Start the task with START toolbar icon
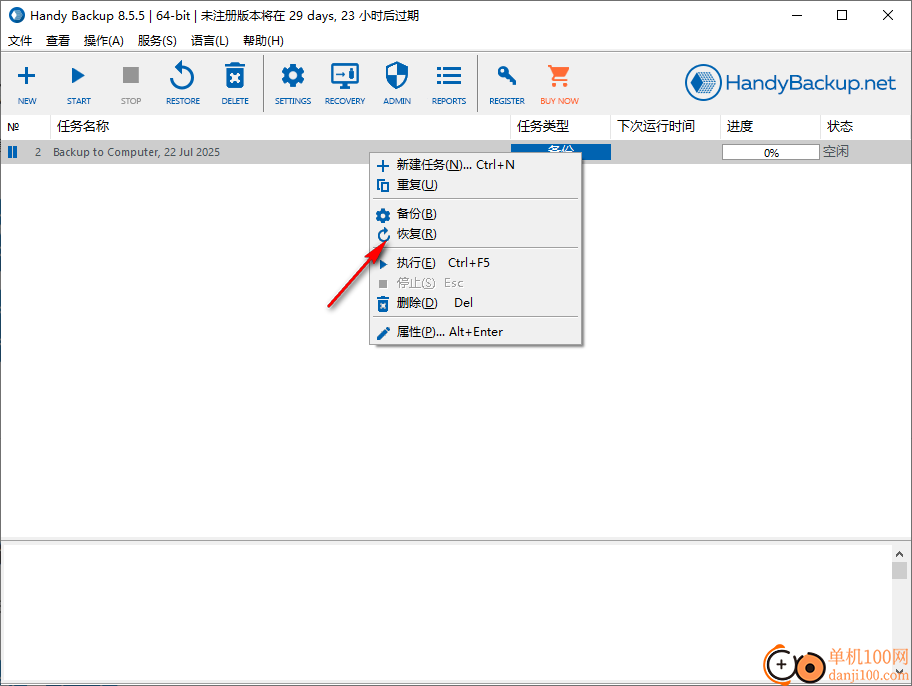912x686 pixels. click(79, 84)
